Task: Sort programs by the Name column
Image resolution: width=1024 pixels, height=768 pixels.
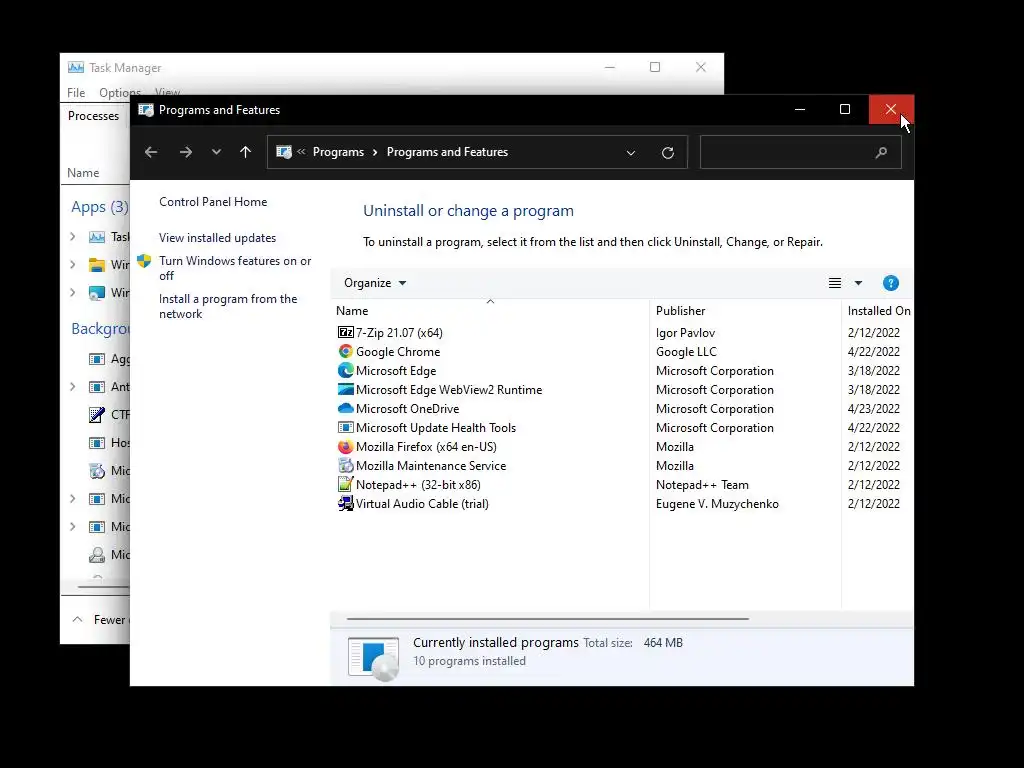Action: coord(352,311)
